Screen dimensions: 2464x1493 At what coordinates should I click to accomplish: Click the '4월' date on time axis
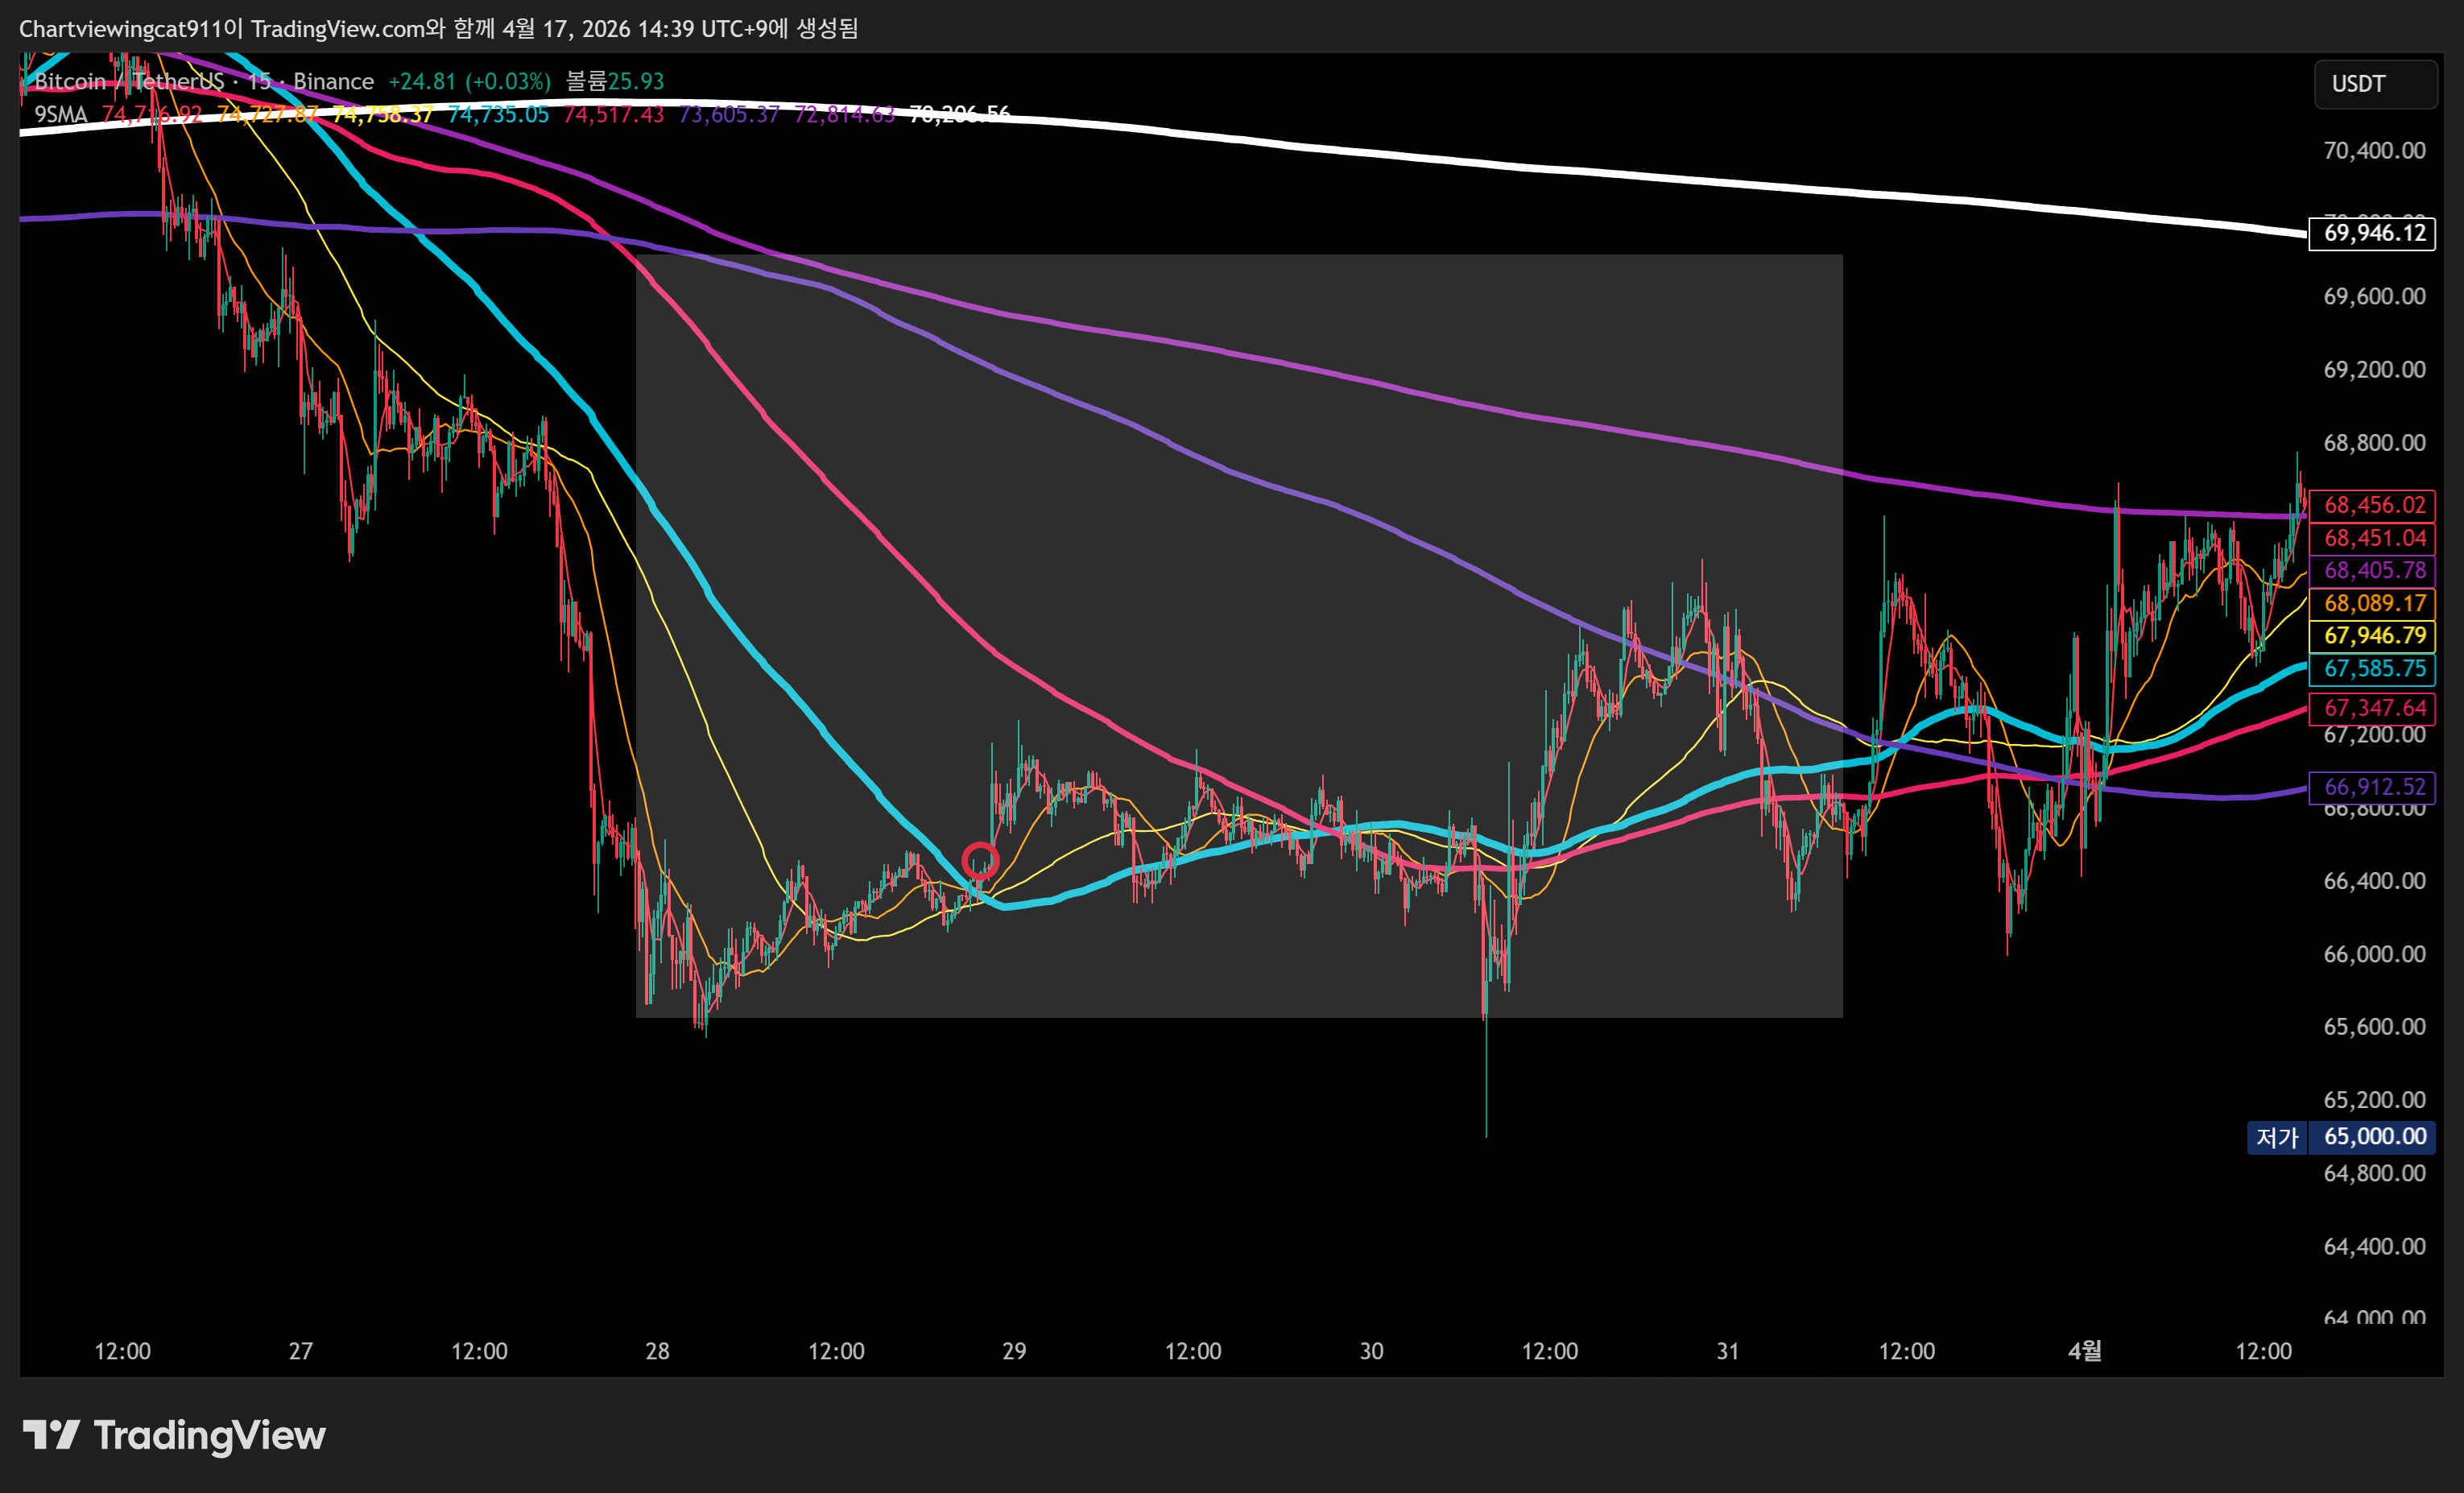pyautogui.click(x=2084, y=1351)
